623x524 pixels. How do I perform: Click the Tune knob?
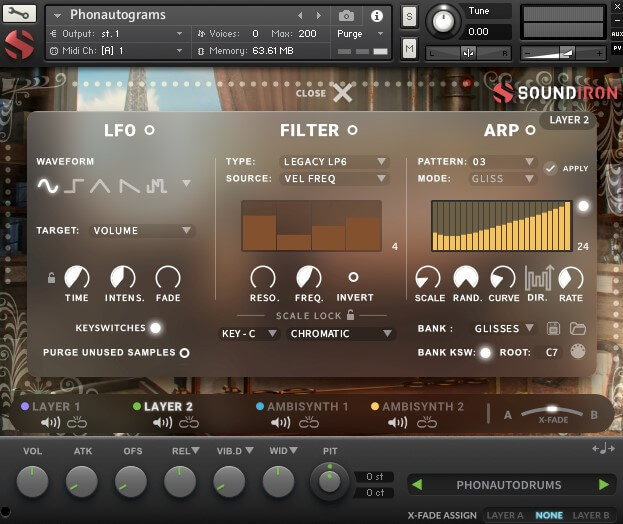click(x=443, y=21)
